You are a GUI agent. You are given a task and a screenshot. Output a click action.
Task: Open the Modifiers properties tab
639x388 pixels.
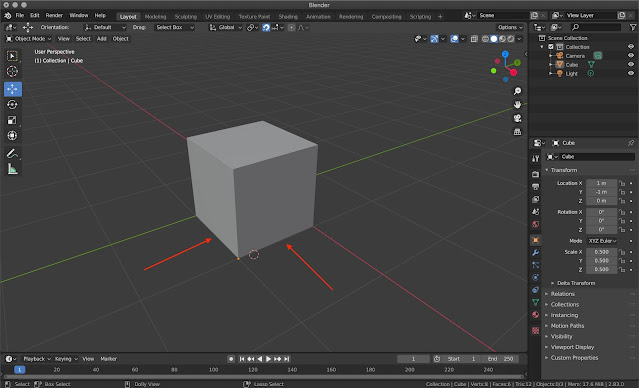pyautogui.click(x=535, y=253)
